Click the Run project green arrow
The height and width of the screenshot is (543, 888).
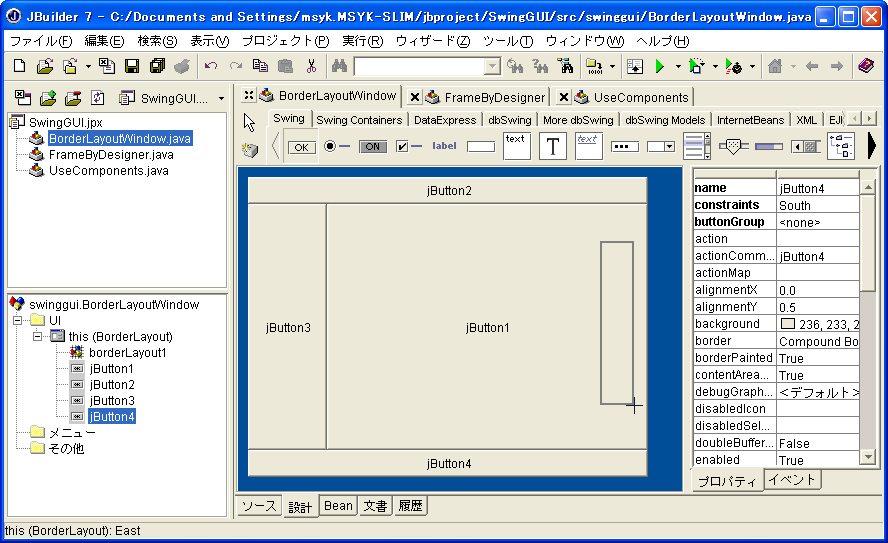coord(659,67)
